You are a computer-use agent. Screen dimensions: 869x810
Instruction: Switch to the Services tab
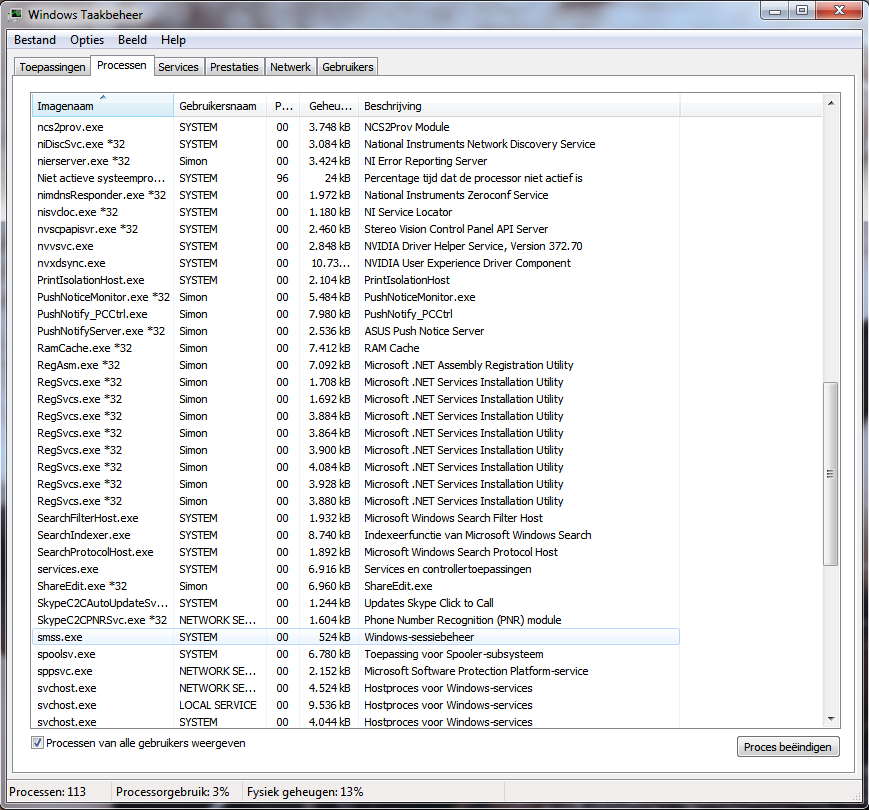coord(178,67)
